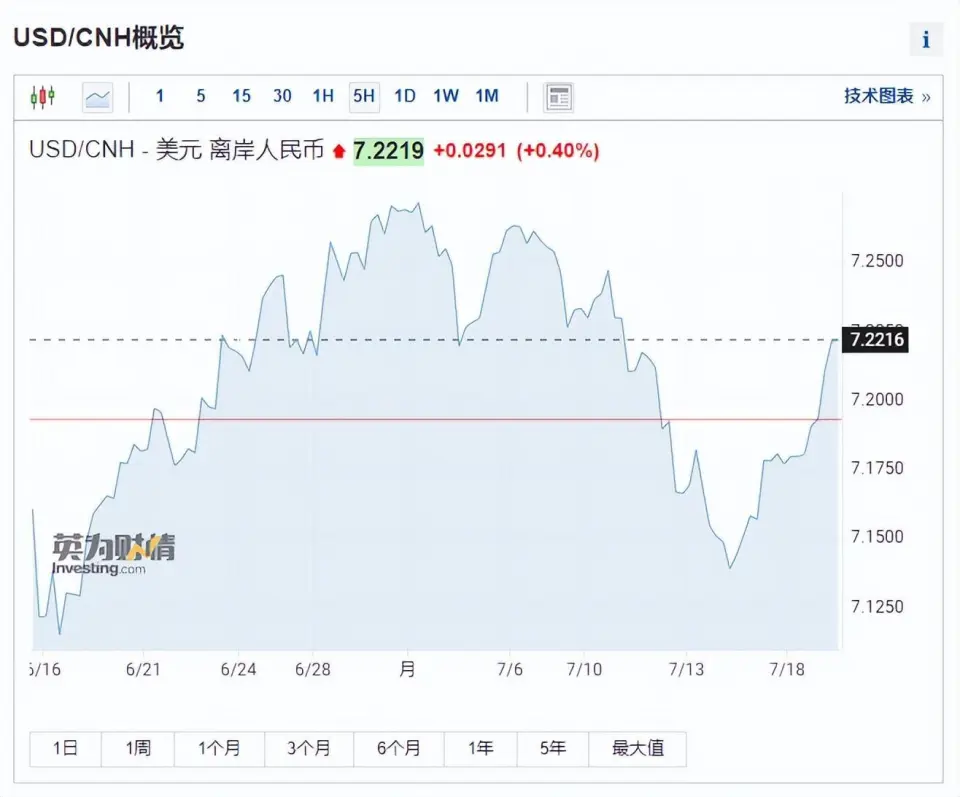Change interval to 1D
960x797 pixels.
point(404,96)
